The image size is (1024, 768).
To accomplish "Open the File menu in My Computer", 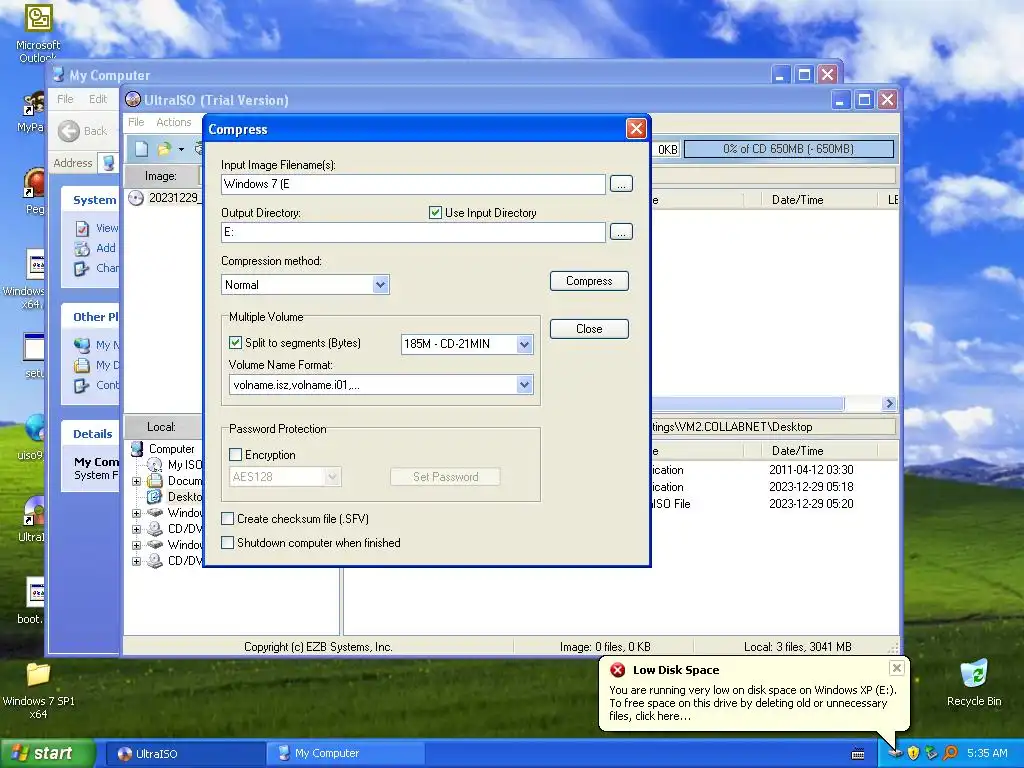I will point(65,99).
